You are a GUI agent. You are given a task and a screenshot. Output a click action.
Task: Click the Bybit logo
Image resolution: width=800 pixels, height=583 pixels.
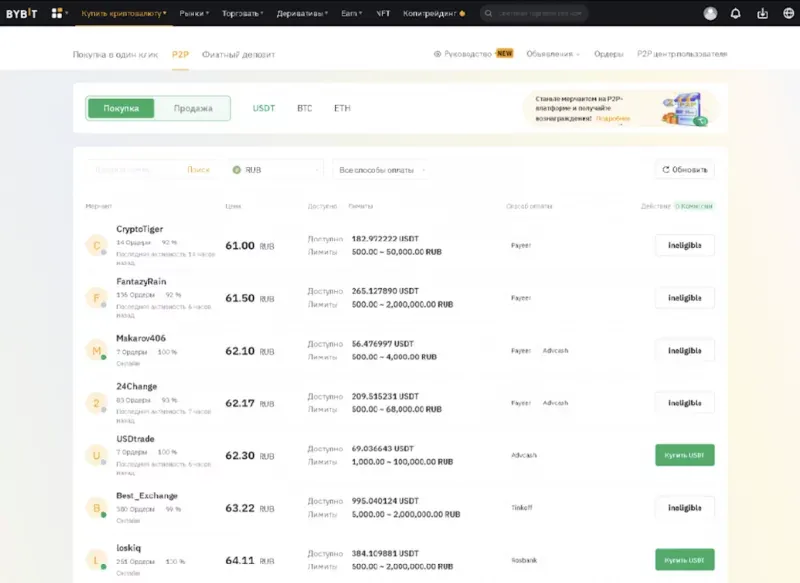(21, 13)
